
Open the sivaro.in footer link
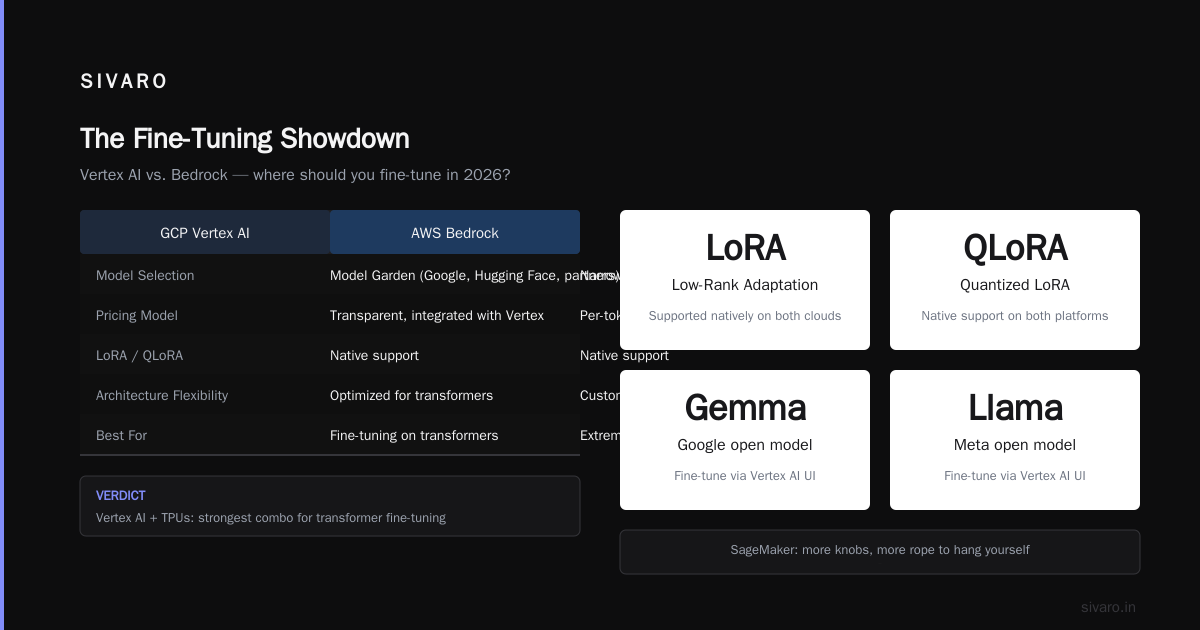click(x=1108, y=607)
